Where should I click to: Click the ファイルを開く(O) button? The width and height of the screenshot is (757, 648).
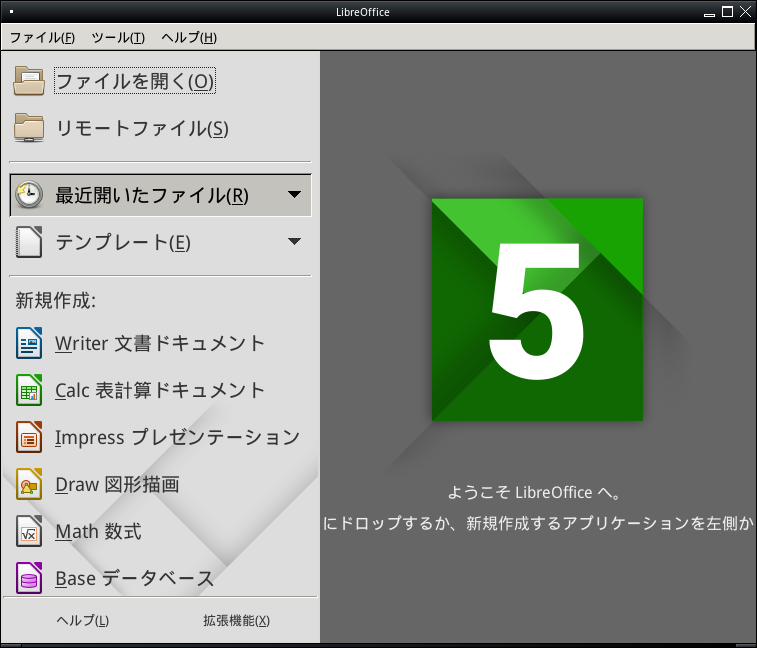(135, 81)
